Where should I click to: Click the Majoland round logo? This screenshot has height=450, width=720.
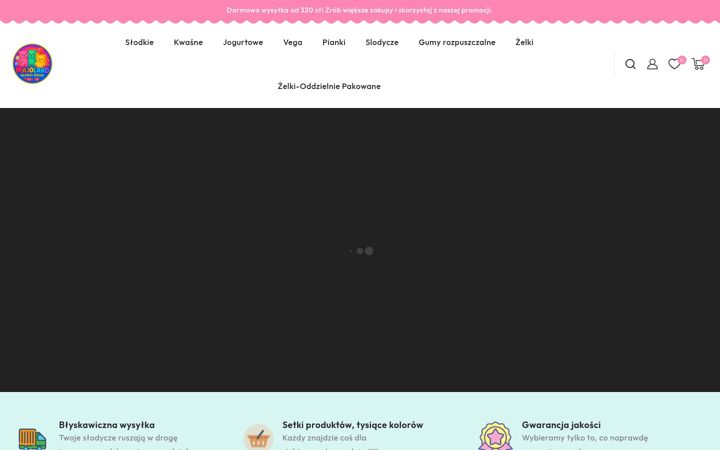pyautogui.click(x=32, y=64)
